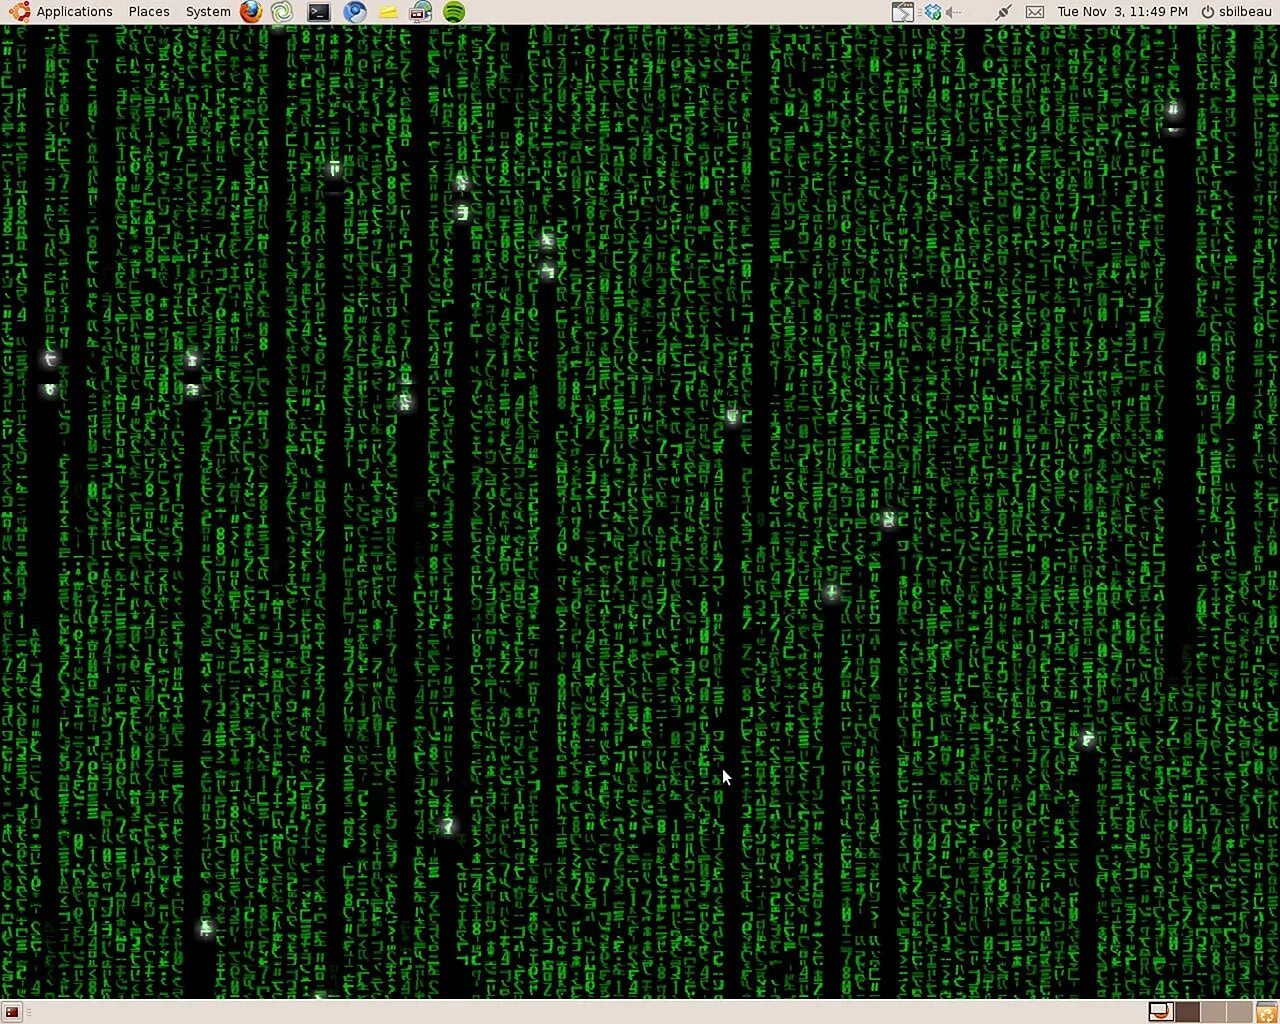
Task: Open the Applications menu
Action: click(x=61, y=12)
